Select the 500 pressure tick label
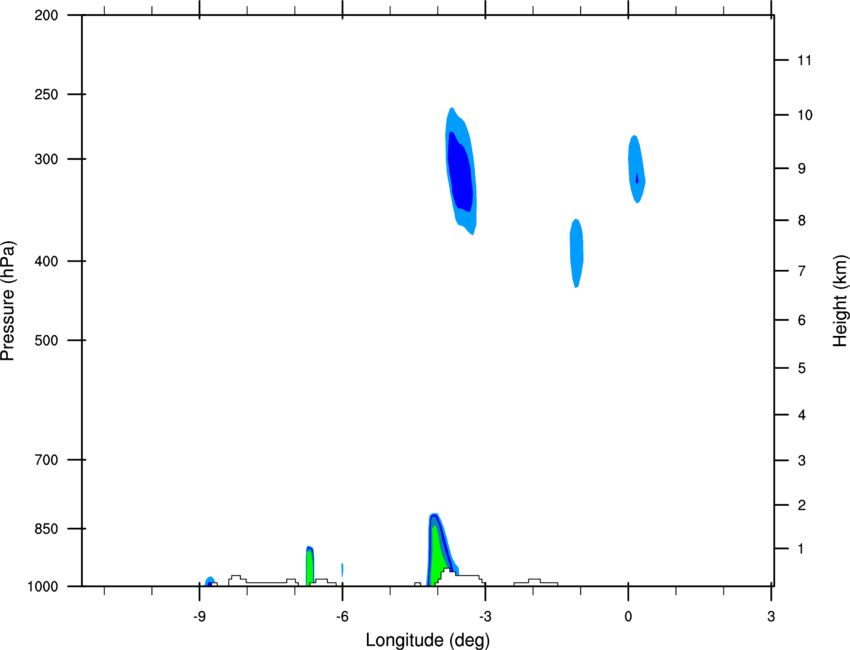Viewport: 850px width, 650px height. coord(46,340)
